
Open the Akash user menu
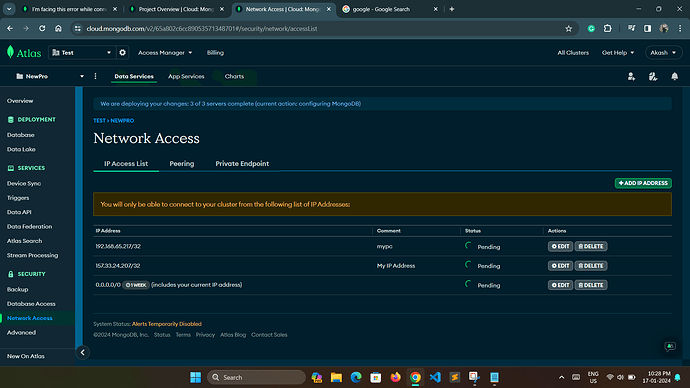(x=663, y=52)
